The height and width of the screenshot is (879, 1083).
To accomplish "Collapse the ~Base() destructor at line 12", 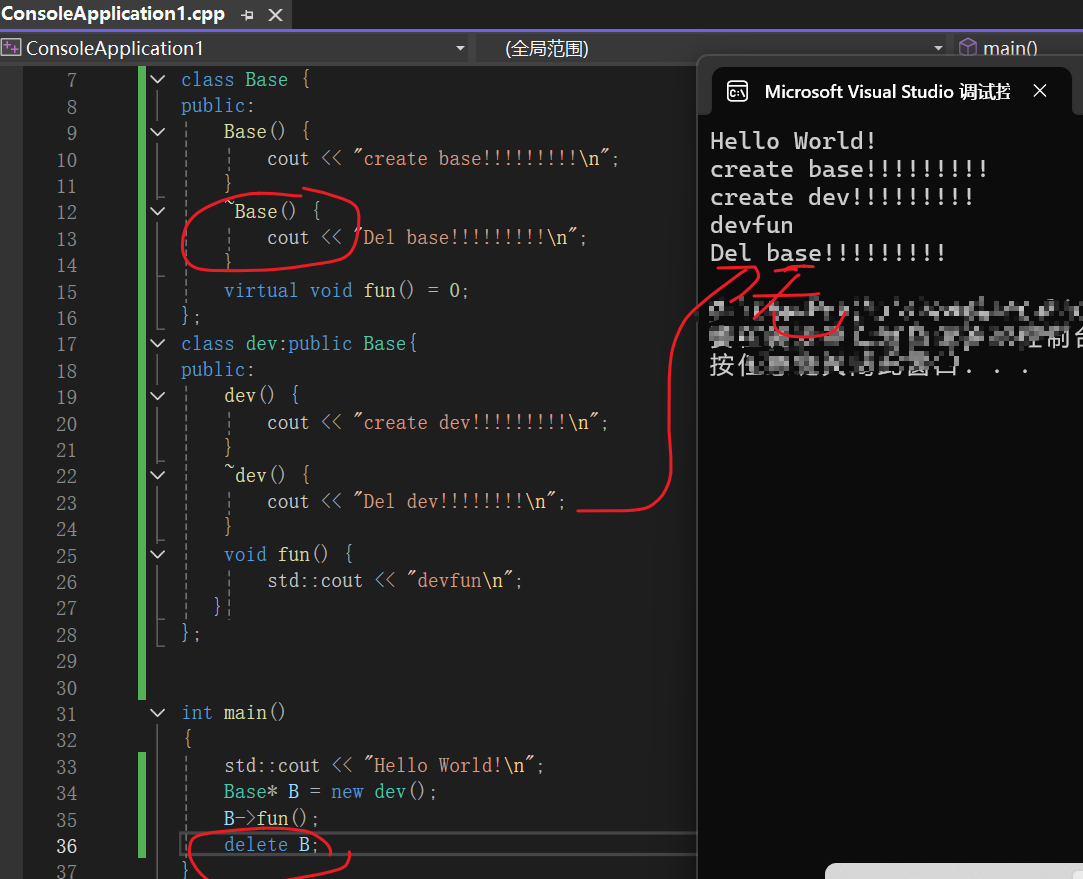I will coord(157,211).
